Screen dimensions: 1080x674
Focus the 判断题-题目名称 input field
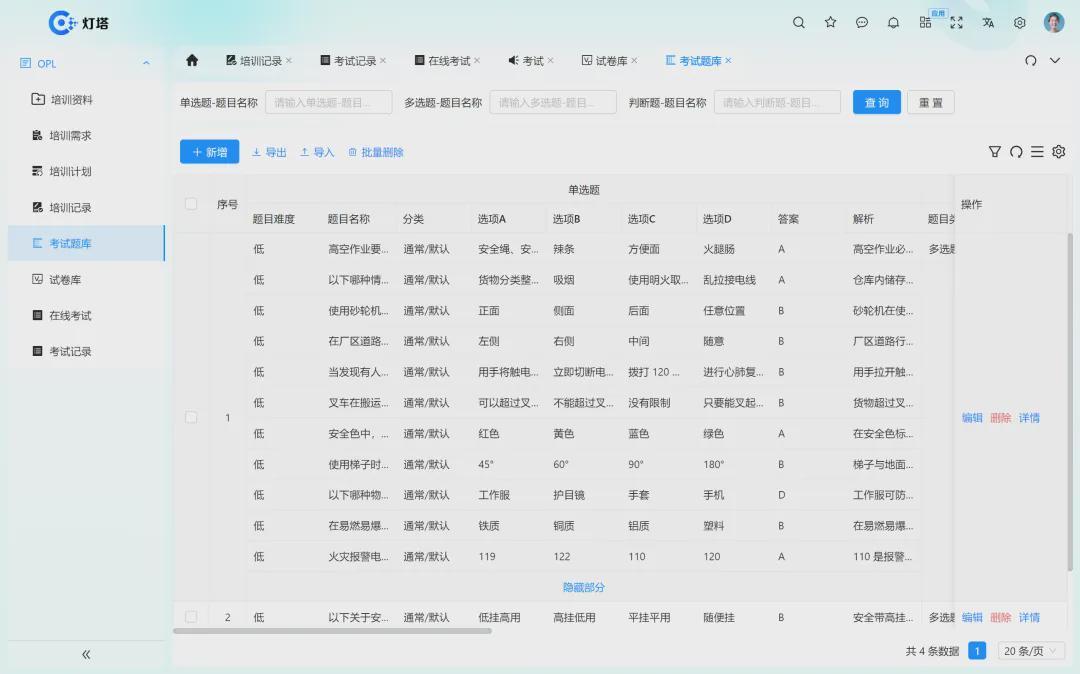tap(778, 103)
